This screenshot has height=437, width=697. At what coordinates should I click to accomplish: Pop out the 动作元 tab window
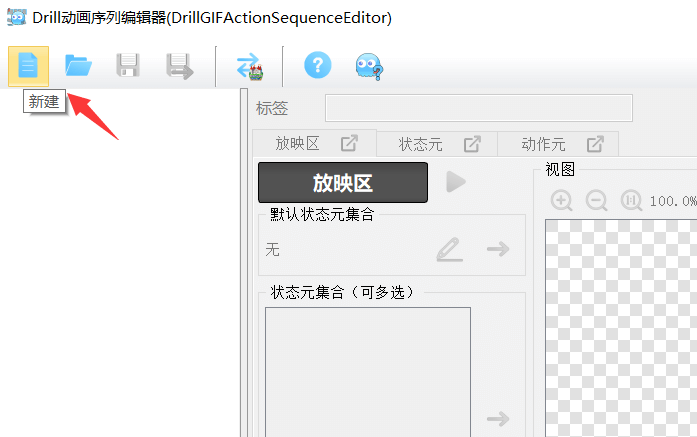coord(595,143)
